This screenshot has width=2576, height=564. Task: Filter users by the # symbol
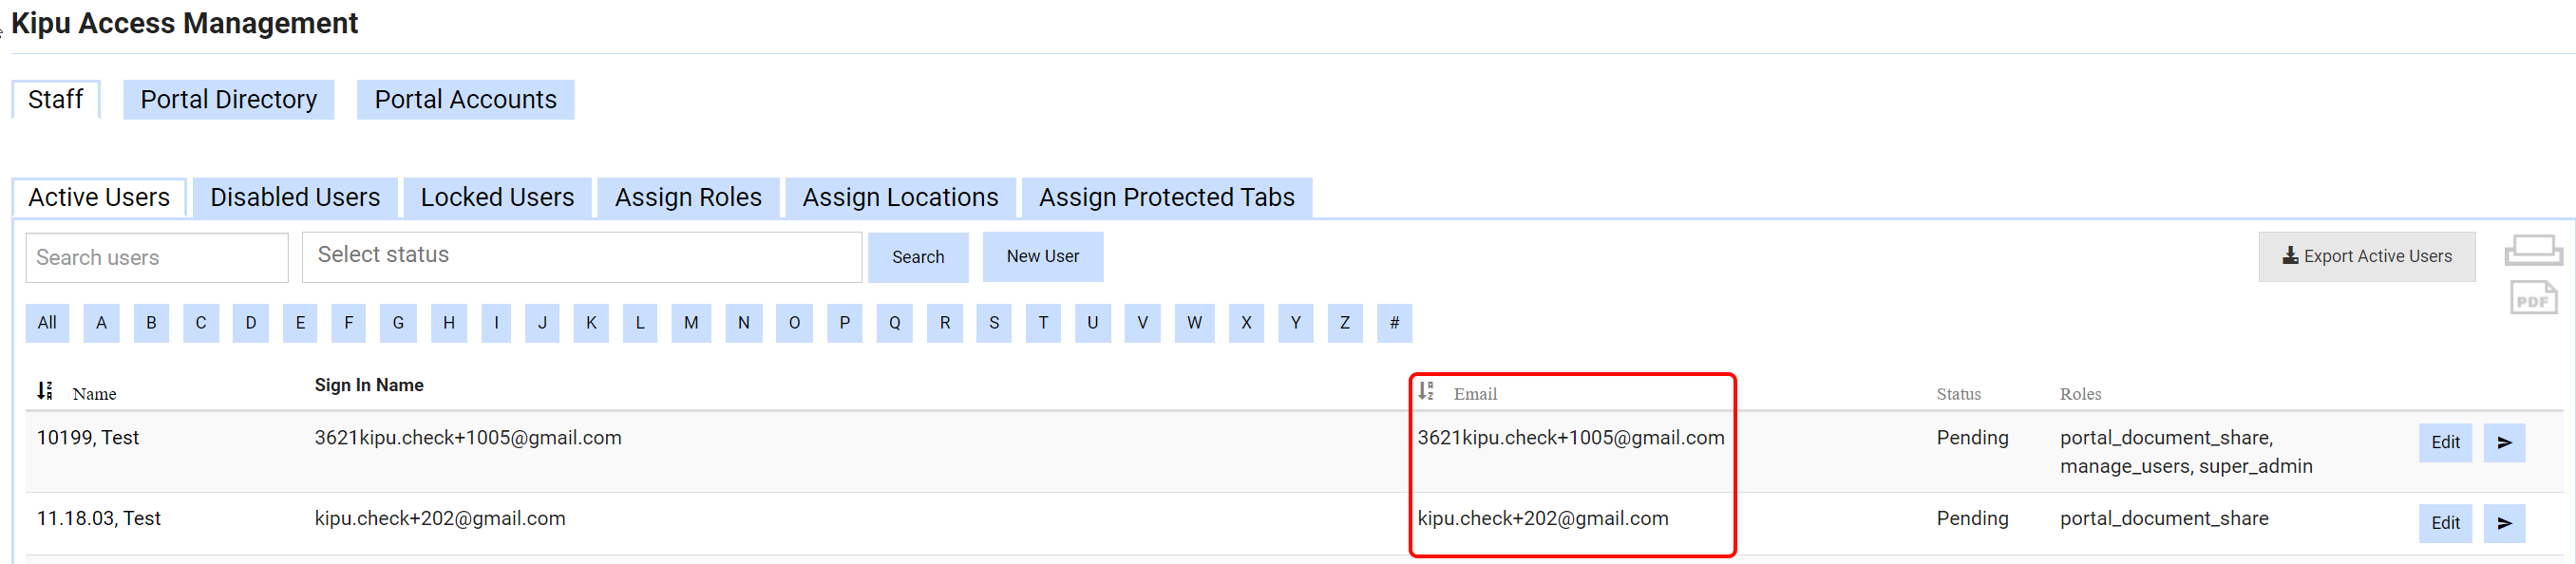(1393, 323)
